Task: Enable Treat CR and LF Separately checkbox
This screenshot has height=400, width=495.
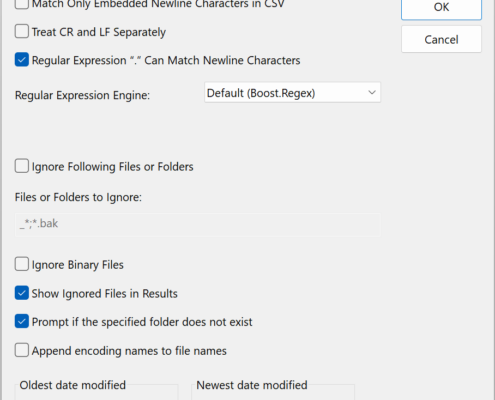Action: pos(22,32)
